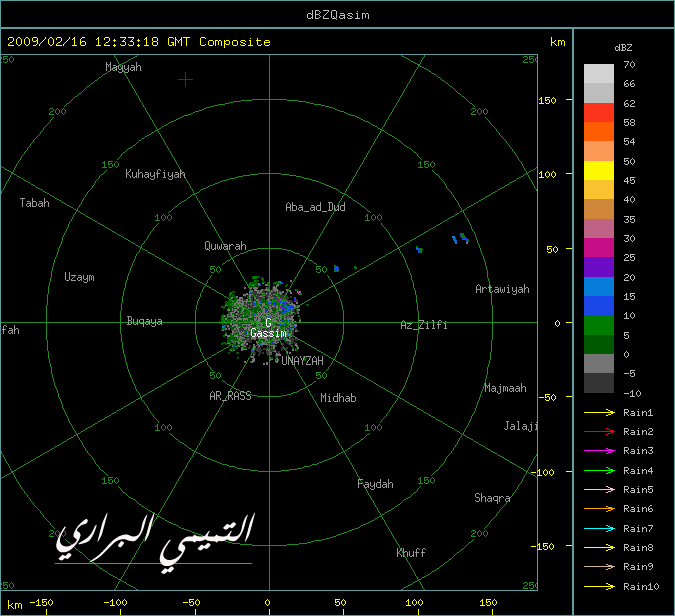
Task: Click the UNAYZAH city label
Action: click(302, 361)
